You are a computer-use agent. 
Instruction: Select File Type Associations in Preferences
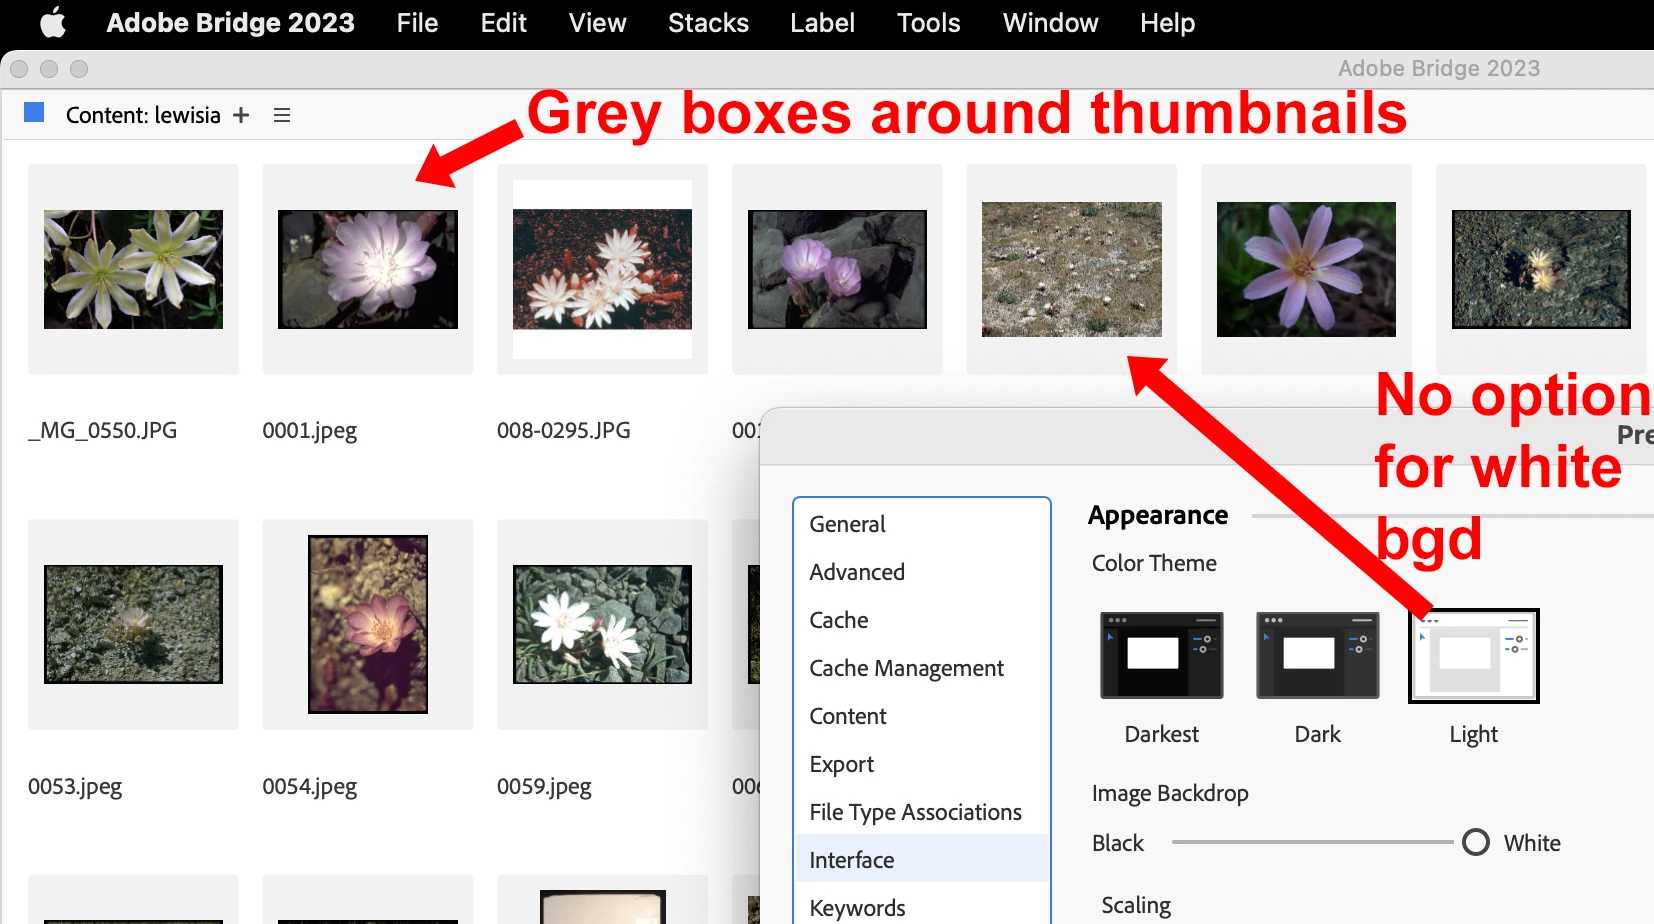921,812
